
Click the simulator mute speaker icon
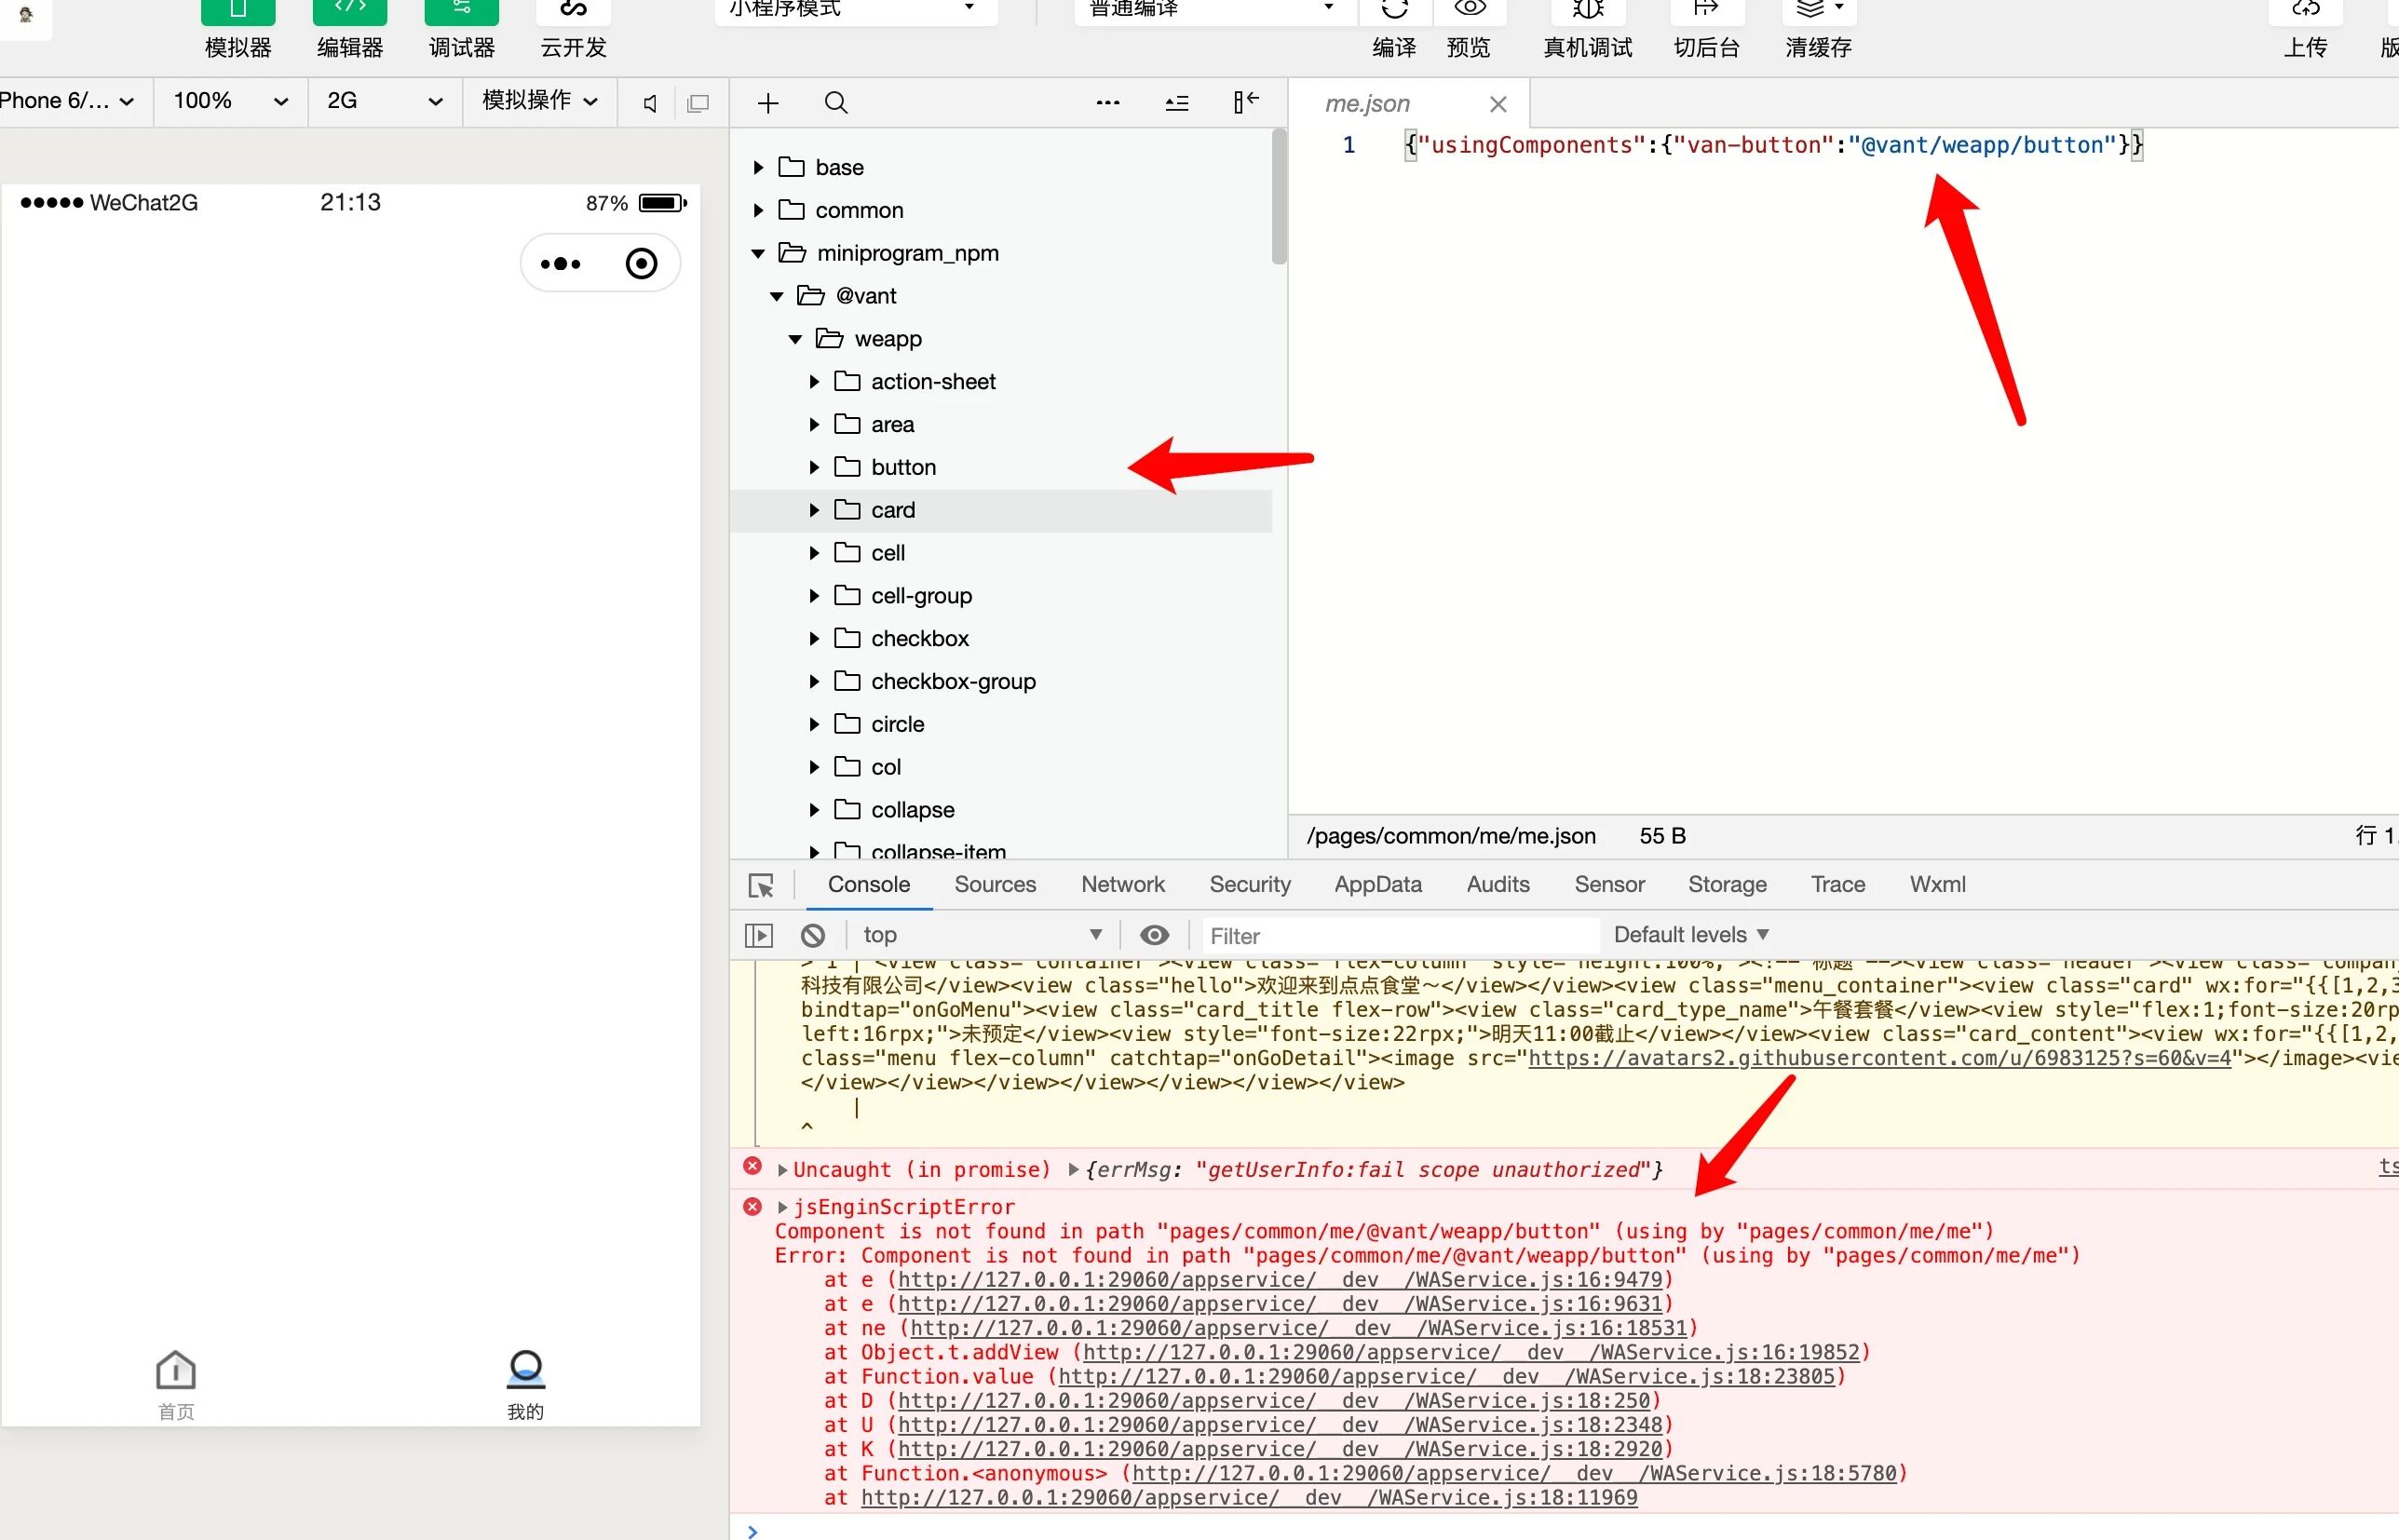pos(650,103)
